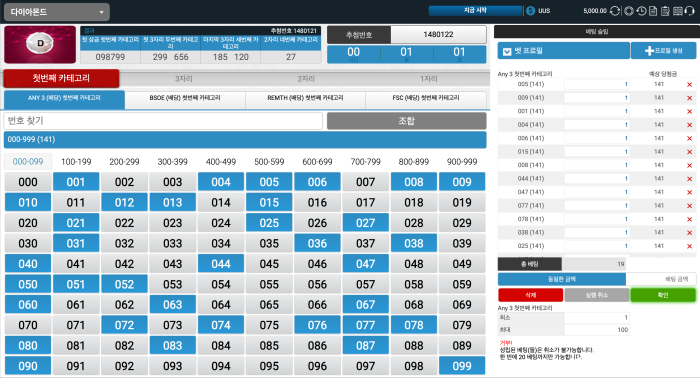
Task: Click the dollar currency icon beside UUS
Action: point(530,11)
